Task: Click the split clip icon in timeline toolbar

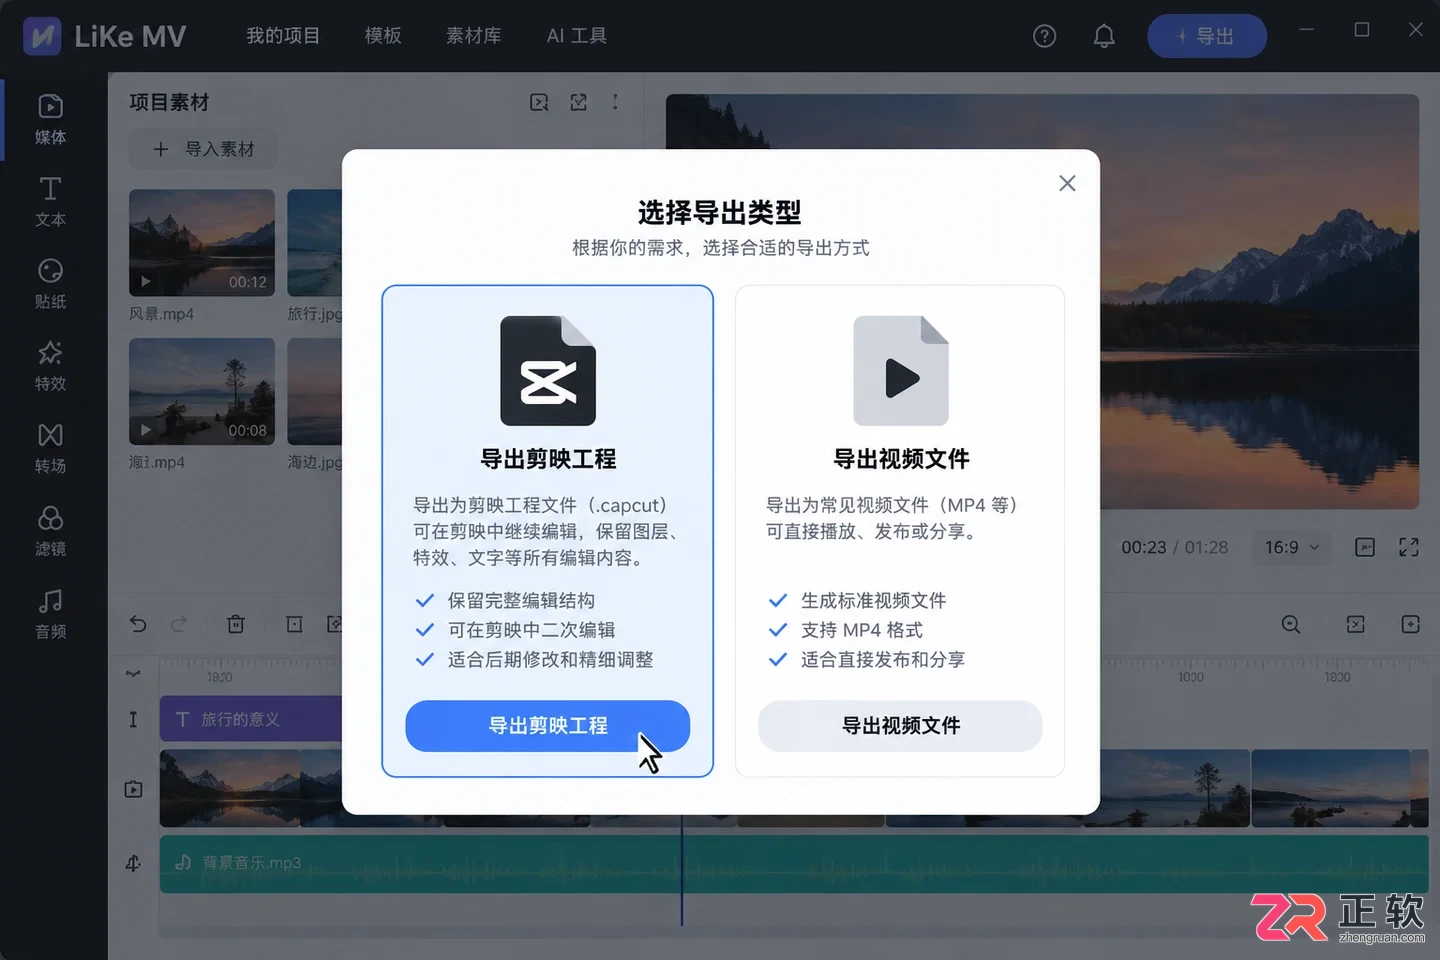Action: point(294,624)
